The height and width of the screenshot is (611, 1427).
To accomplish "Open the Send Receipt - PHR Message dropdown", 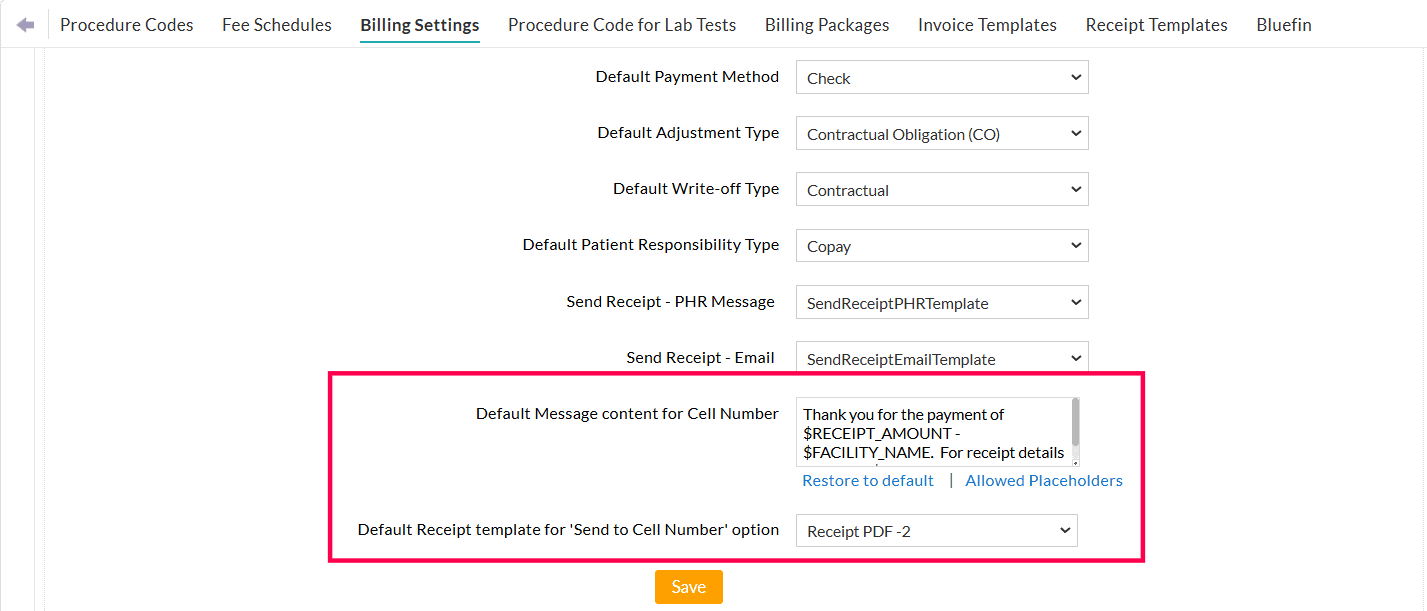I will click(940, 302).
